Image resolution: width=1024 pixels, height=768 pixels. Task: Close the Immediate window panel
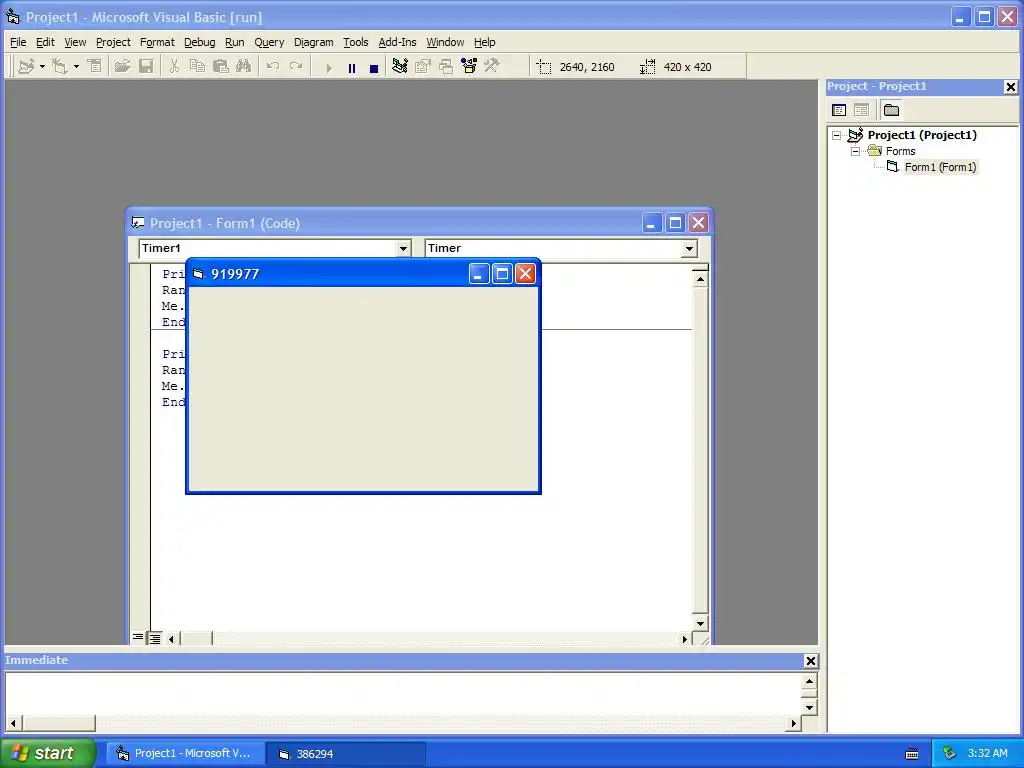coord(810,661)
